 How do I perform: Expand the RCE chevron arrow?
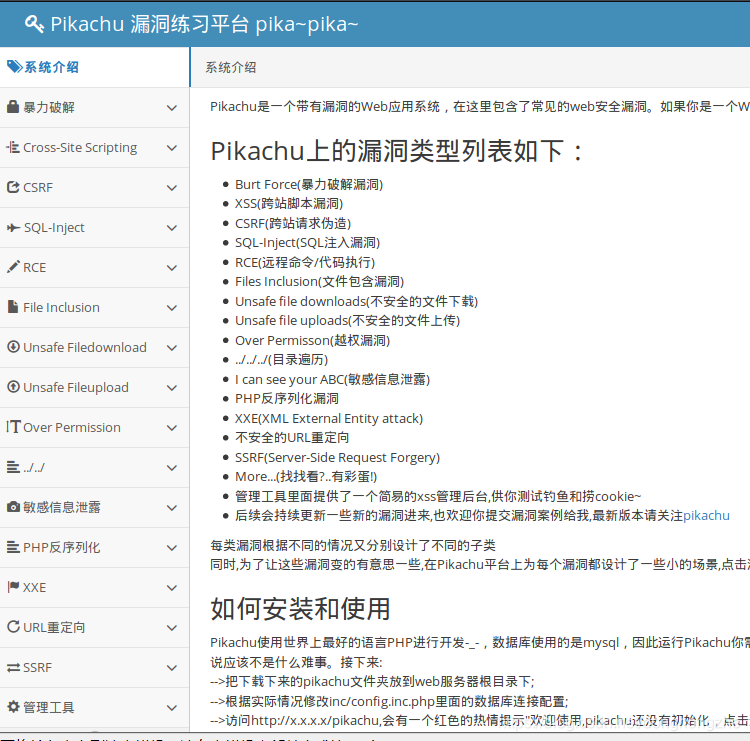172,268
